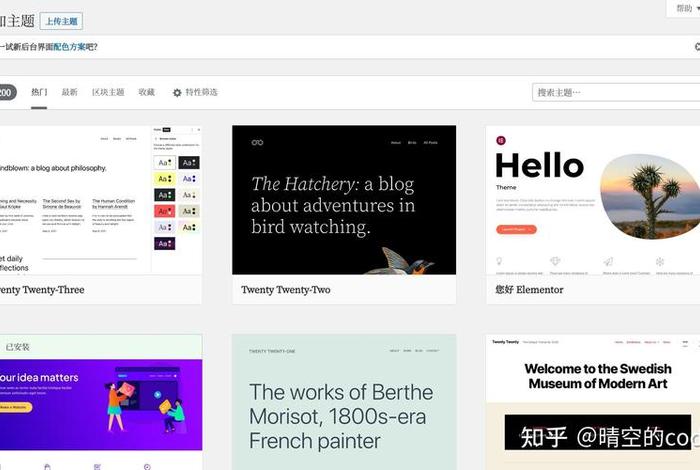
Task: Click the Twenty Twenty-Two theme name
Action: coord(286,290)
